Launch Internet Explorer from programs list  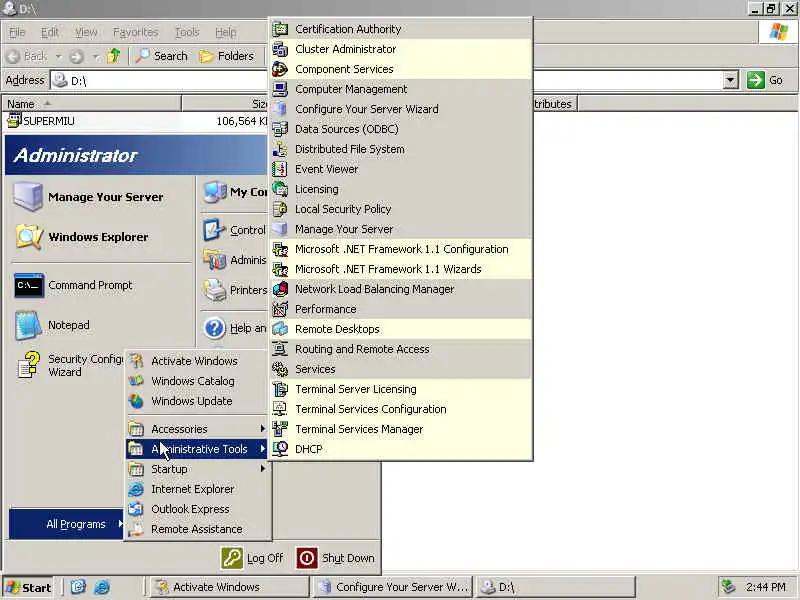point(197,489)
